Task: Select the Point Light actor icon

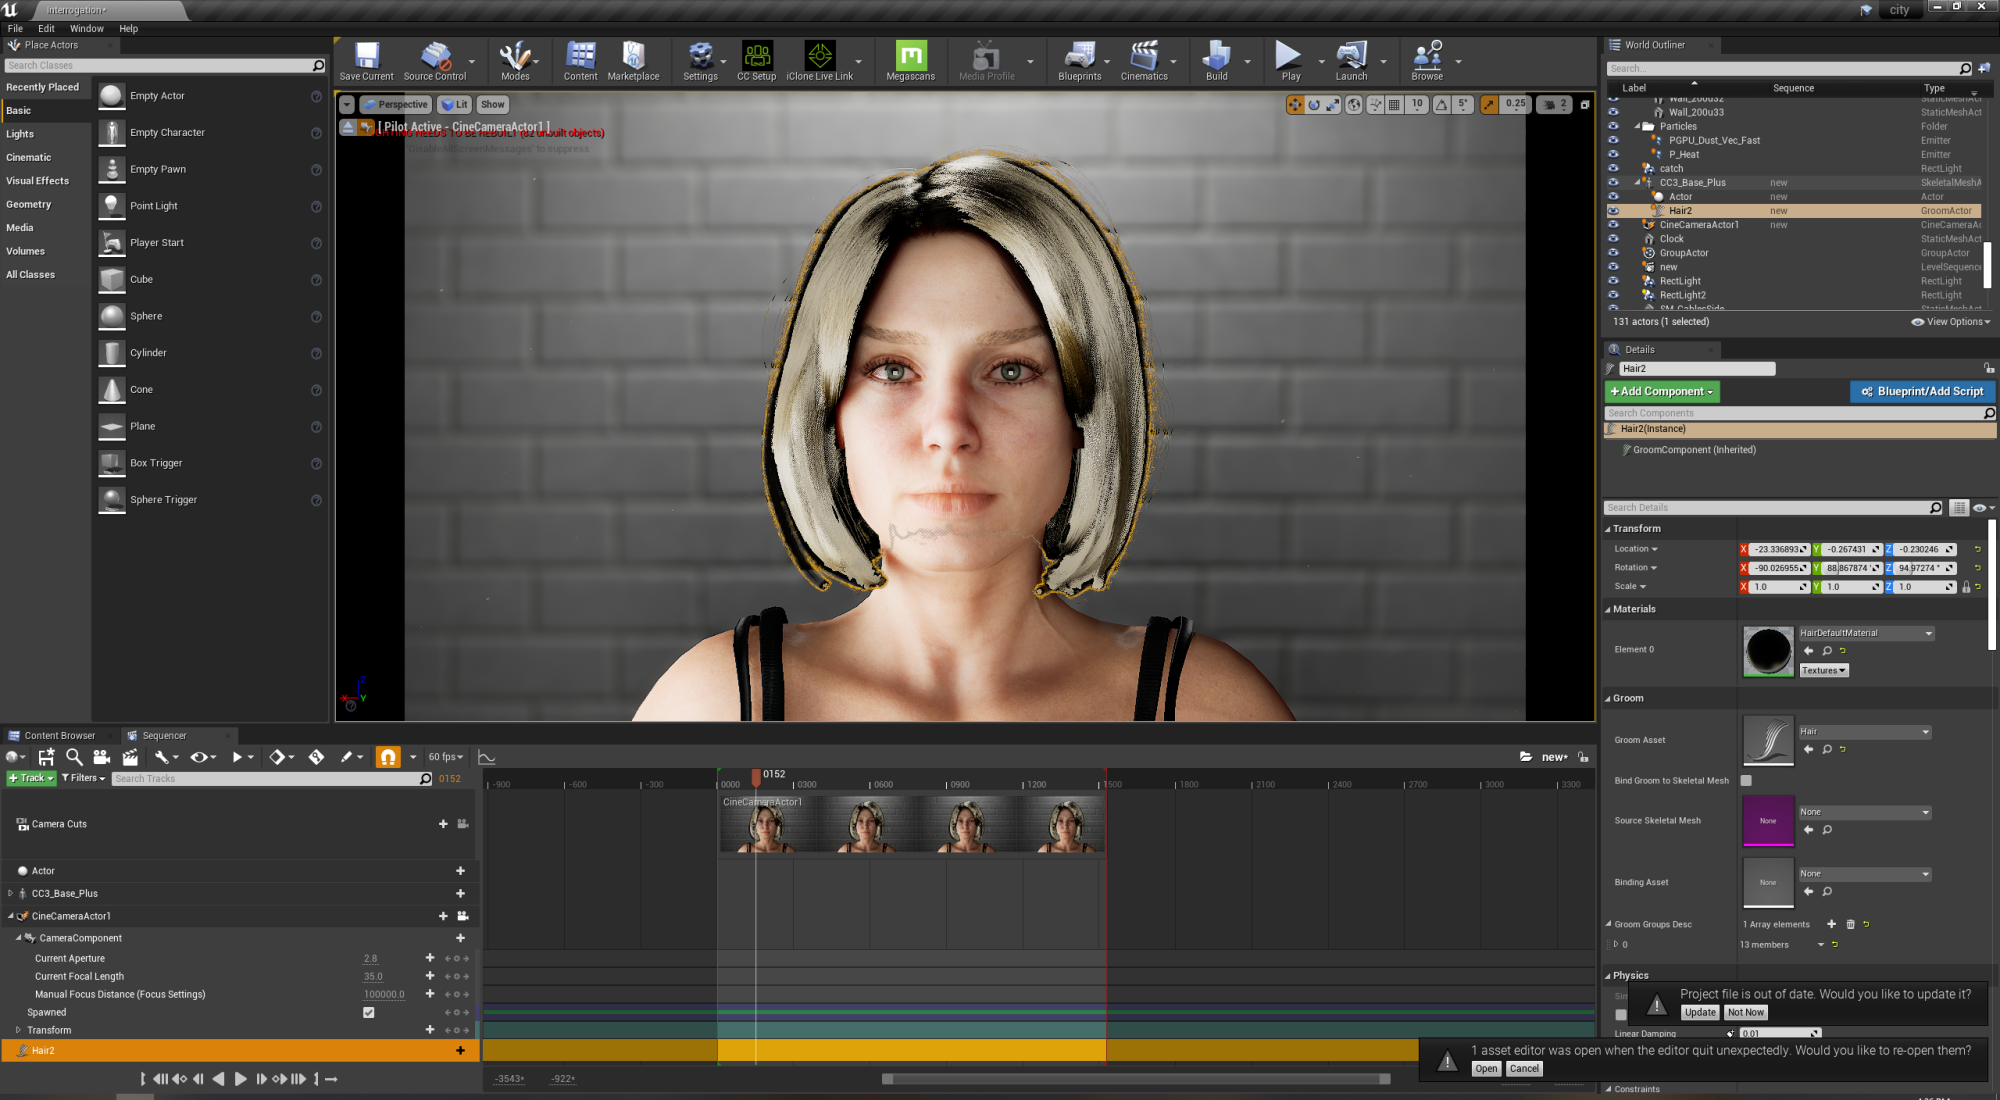Action: (112, 206)
